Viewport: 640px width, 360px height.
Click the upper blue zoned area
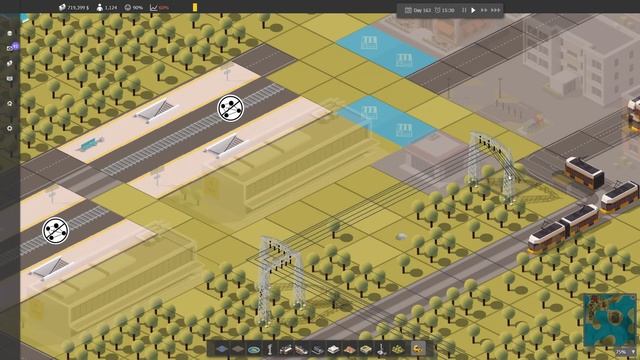387,51
